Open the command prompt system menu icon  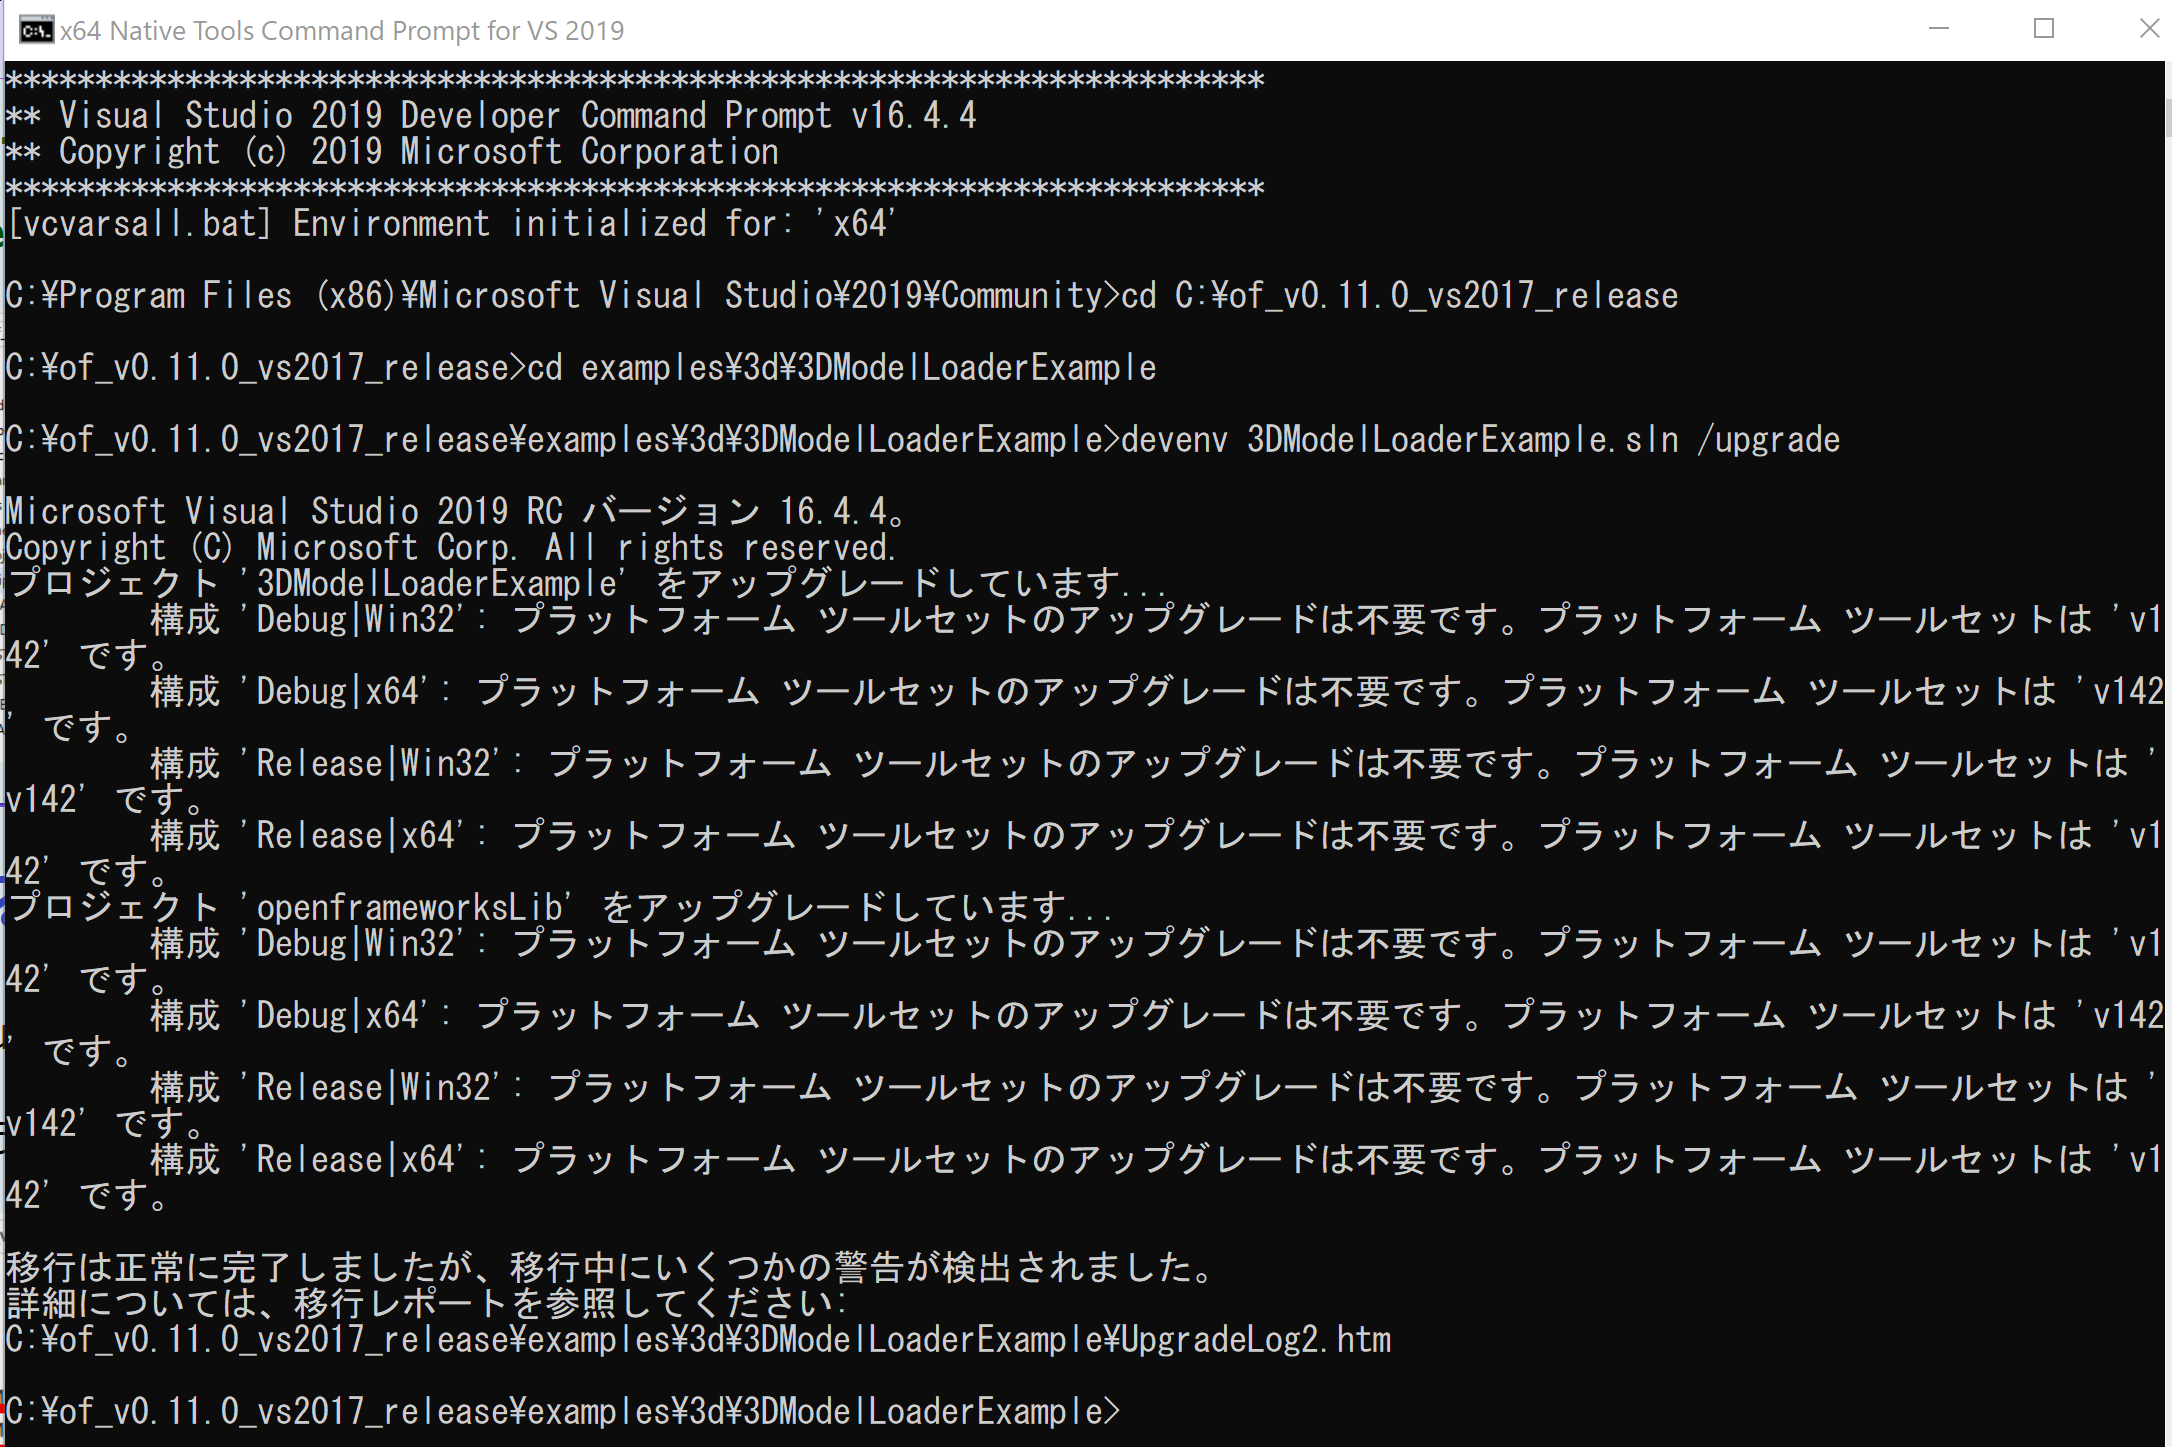click(x=36, y=31)
